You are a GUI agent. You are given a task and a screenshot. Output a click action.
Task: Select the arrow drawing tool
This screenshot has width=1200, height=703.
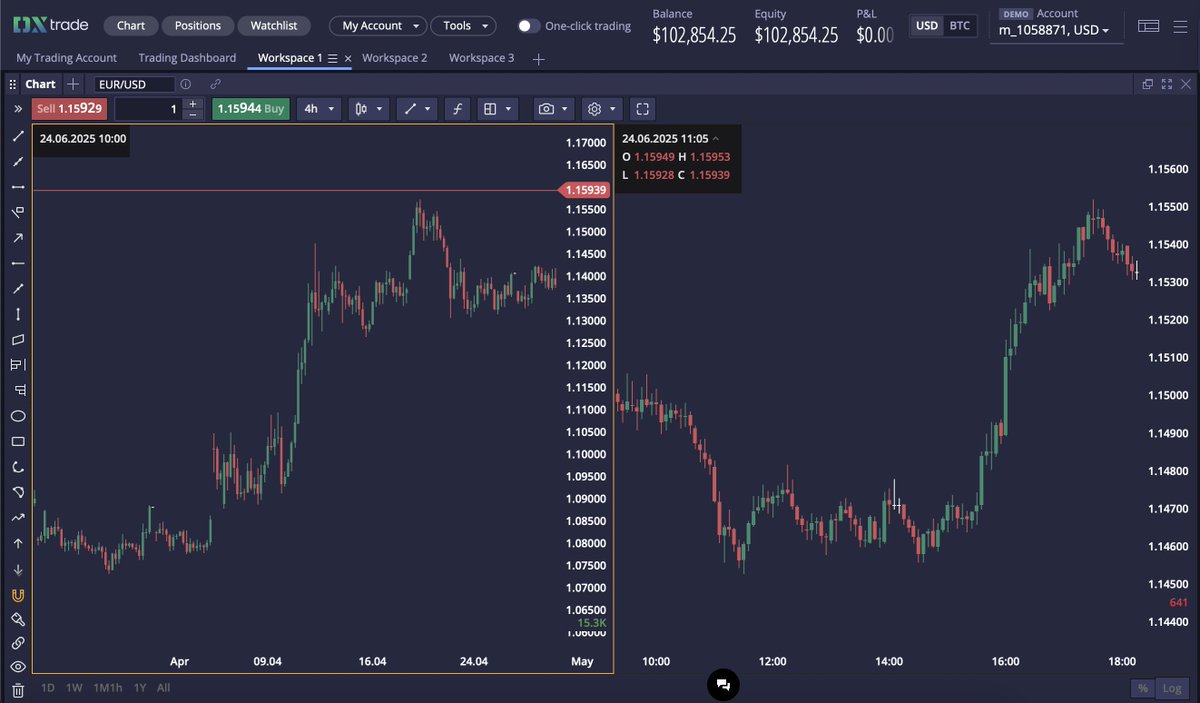(x=18, y=238)
